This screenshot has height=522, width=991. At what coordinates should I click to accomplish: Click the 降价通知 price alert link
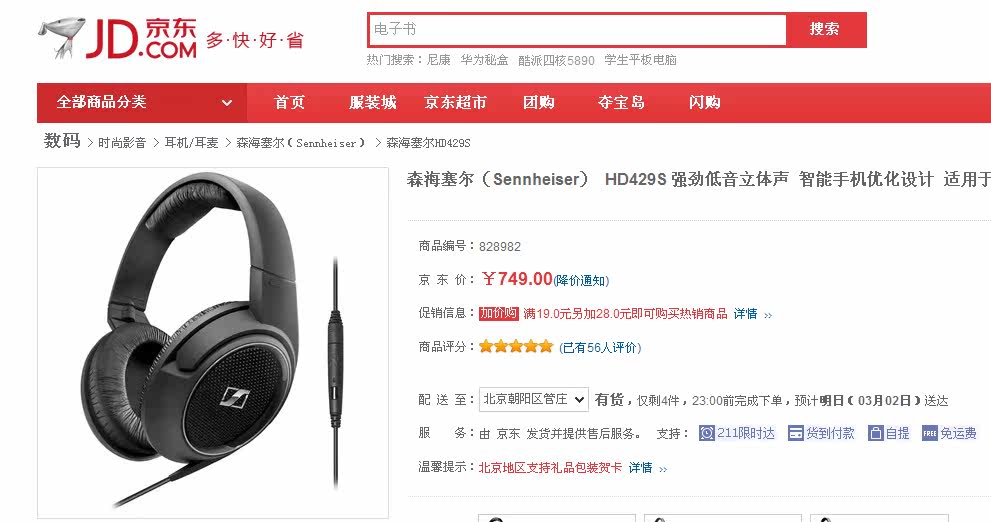click(x=581, y=281)
